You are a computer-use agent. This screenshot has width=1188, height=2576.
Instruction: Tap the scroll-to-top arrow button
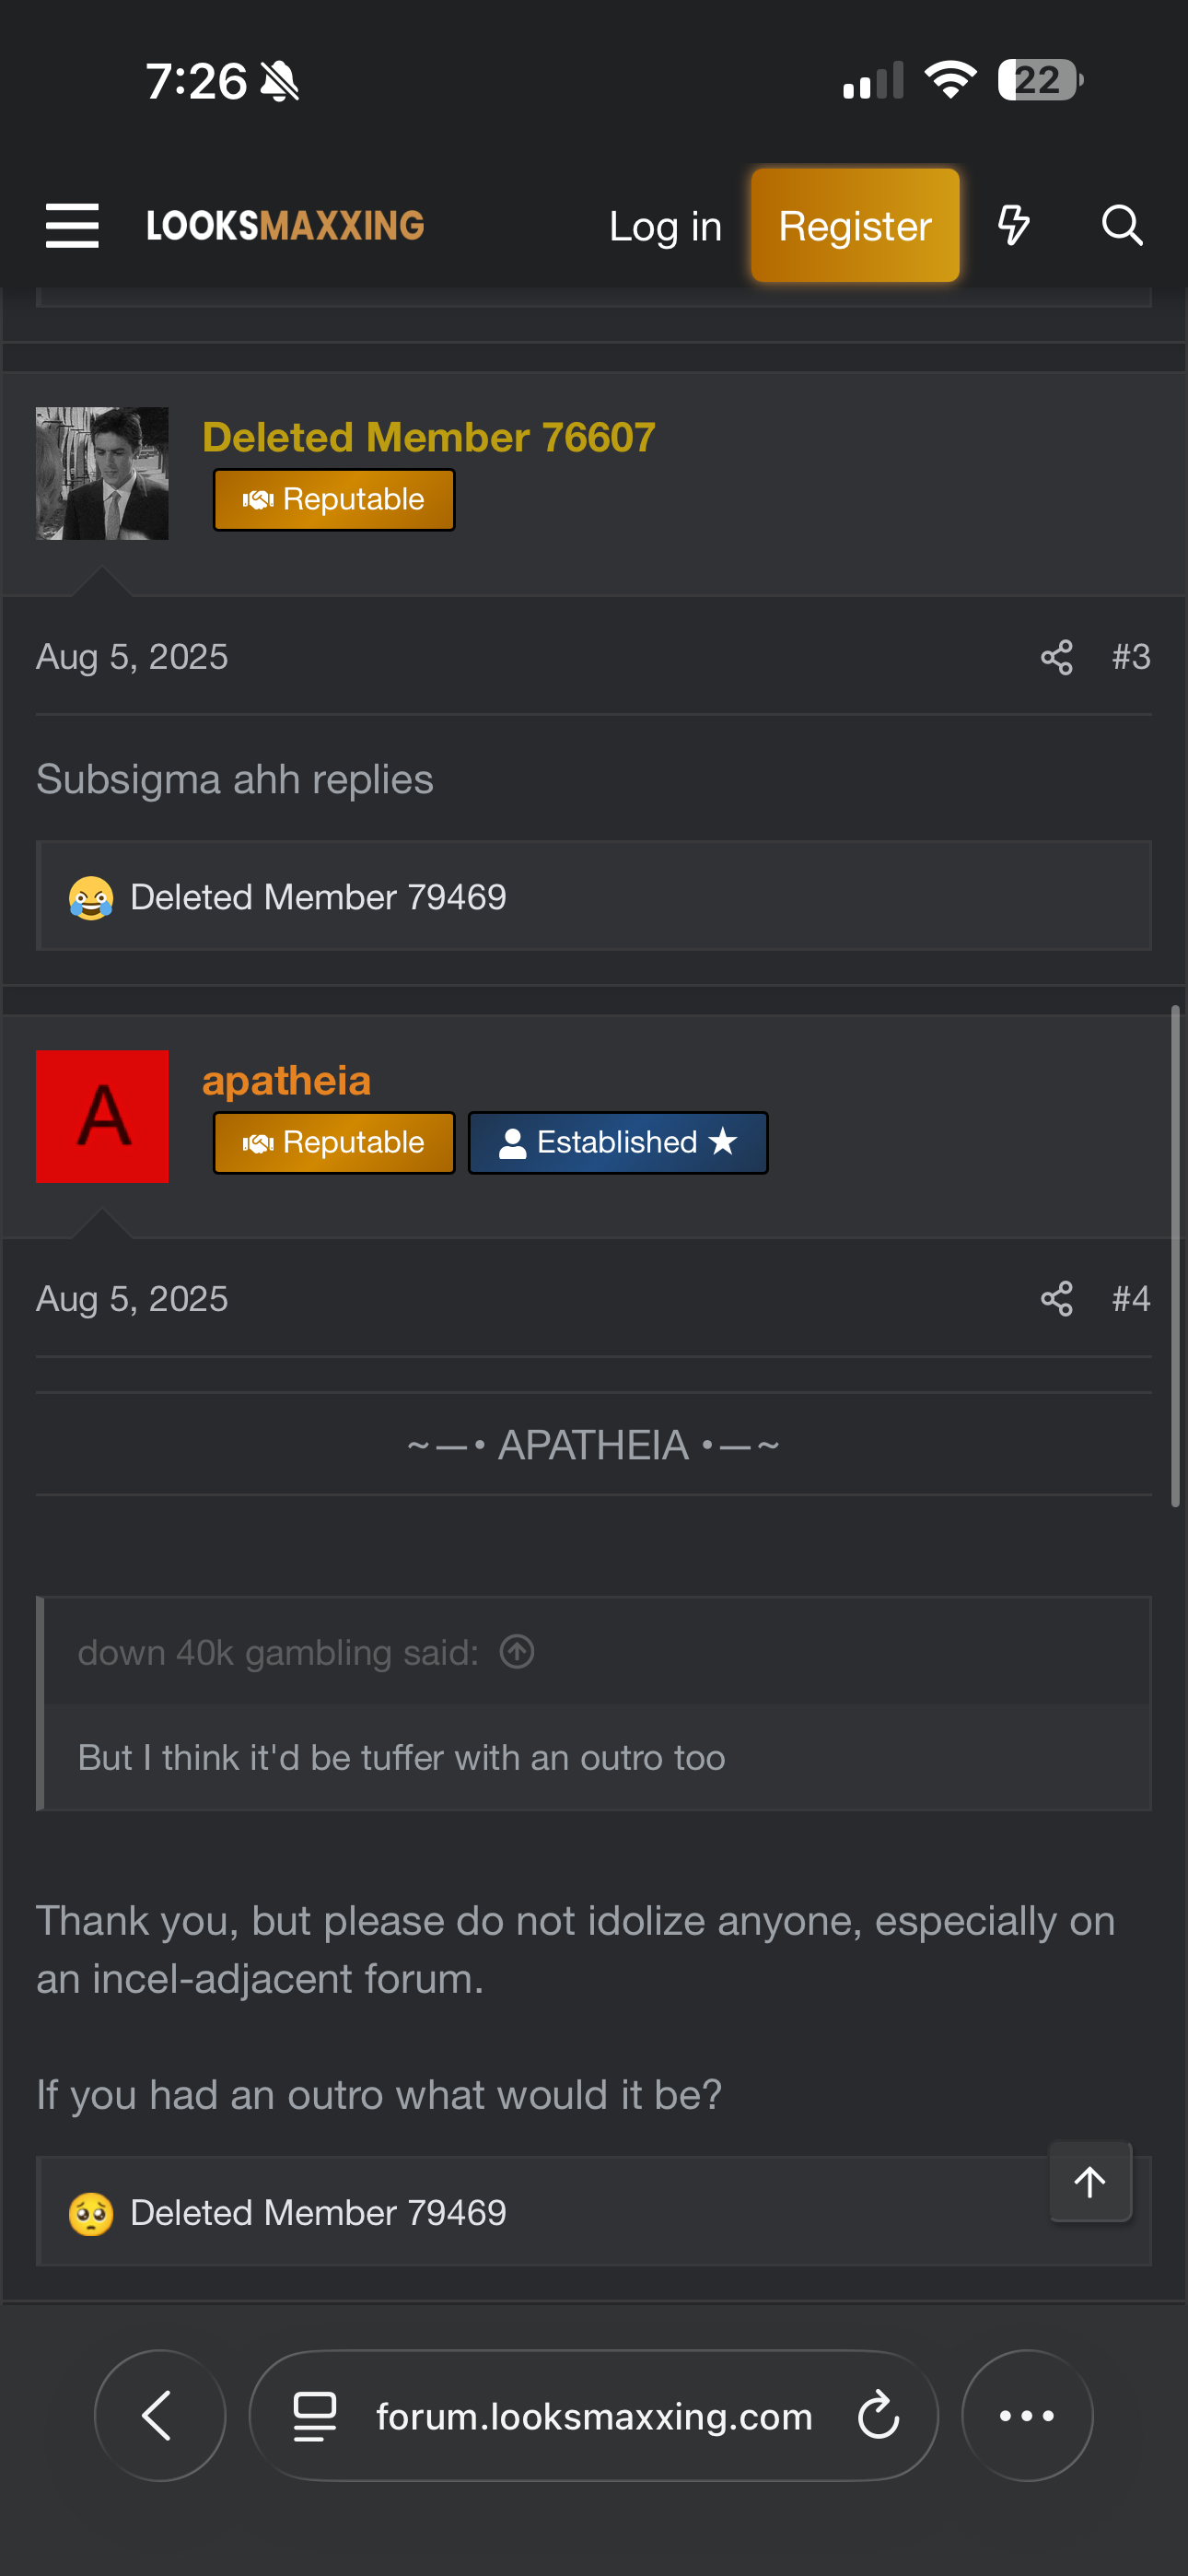(1090, 2181)
